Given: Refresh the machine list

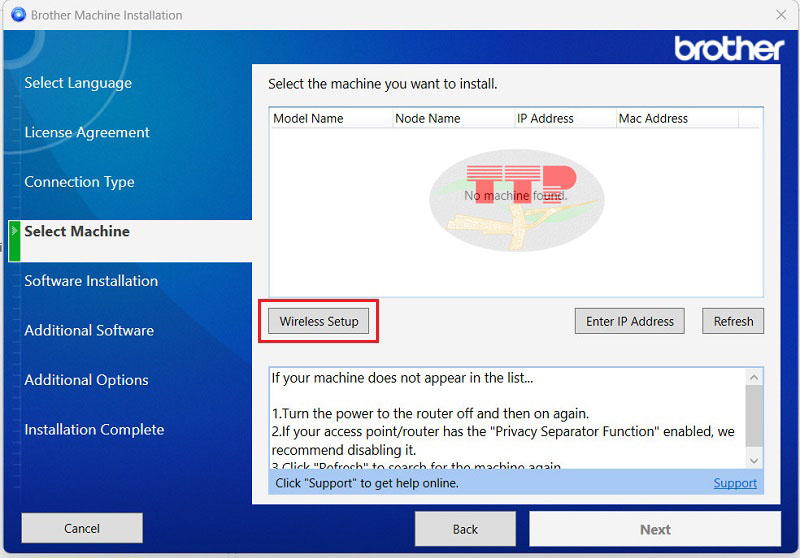Looking at the screenshot, I should pyautogui.click(x=733, y=321).
